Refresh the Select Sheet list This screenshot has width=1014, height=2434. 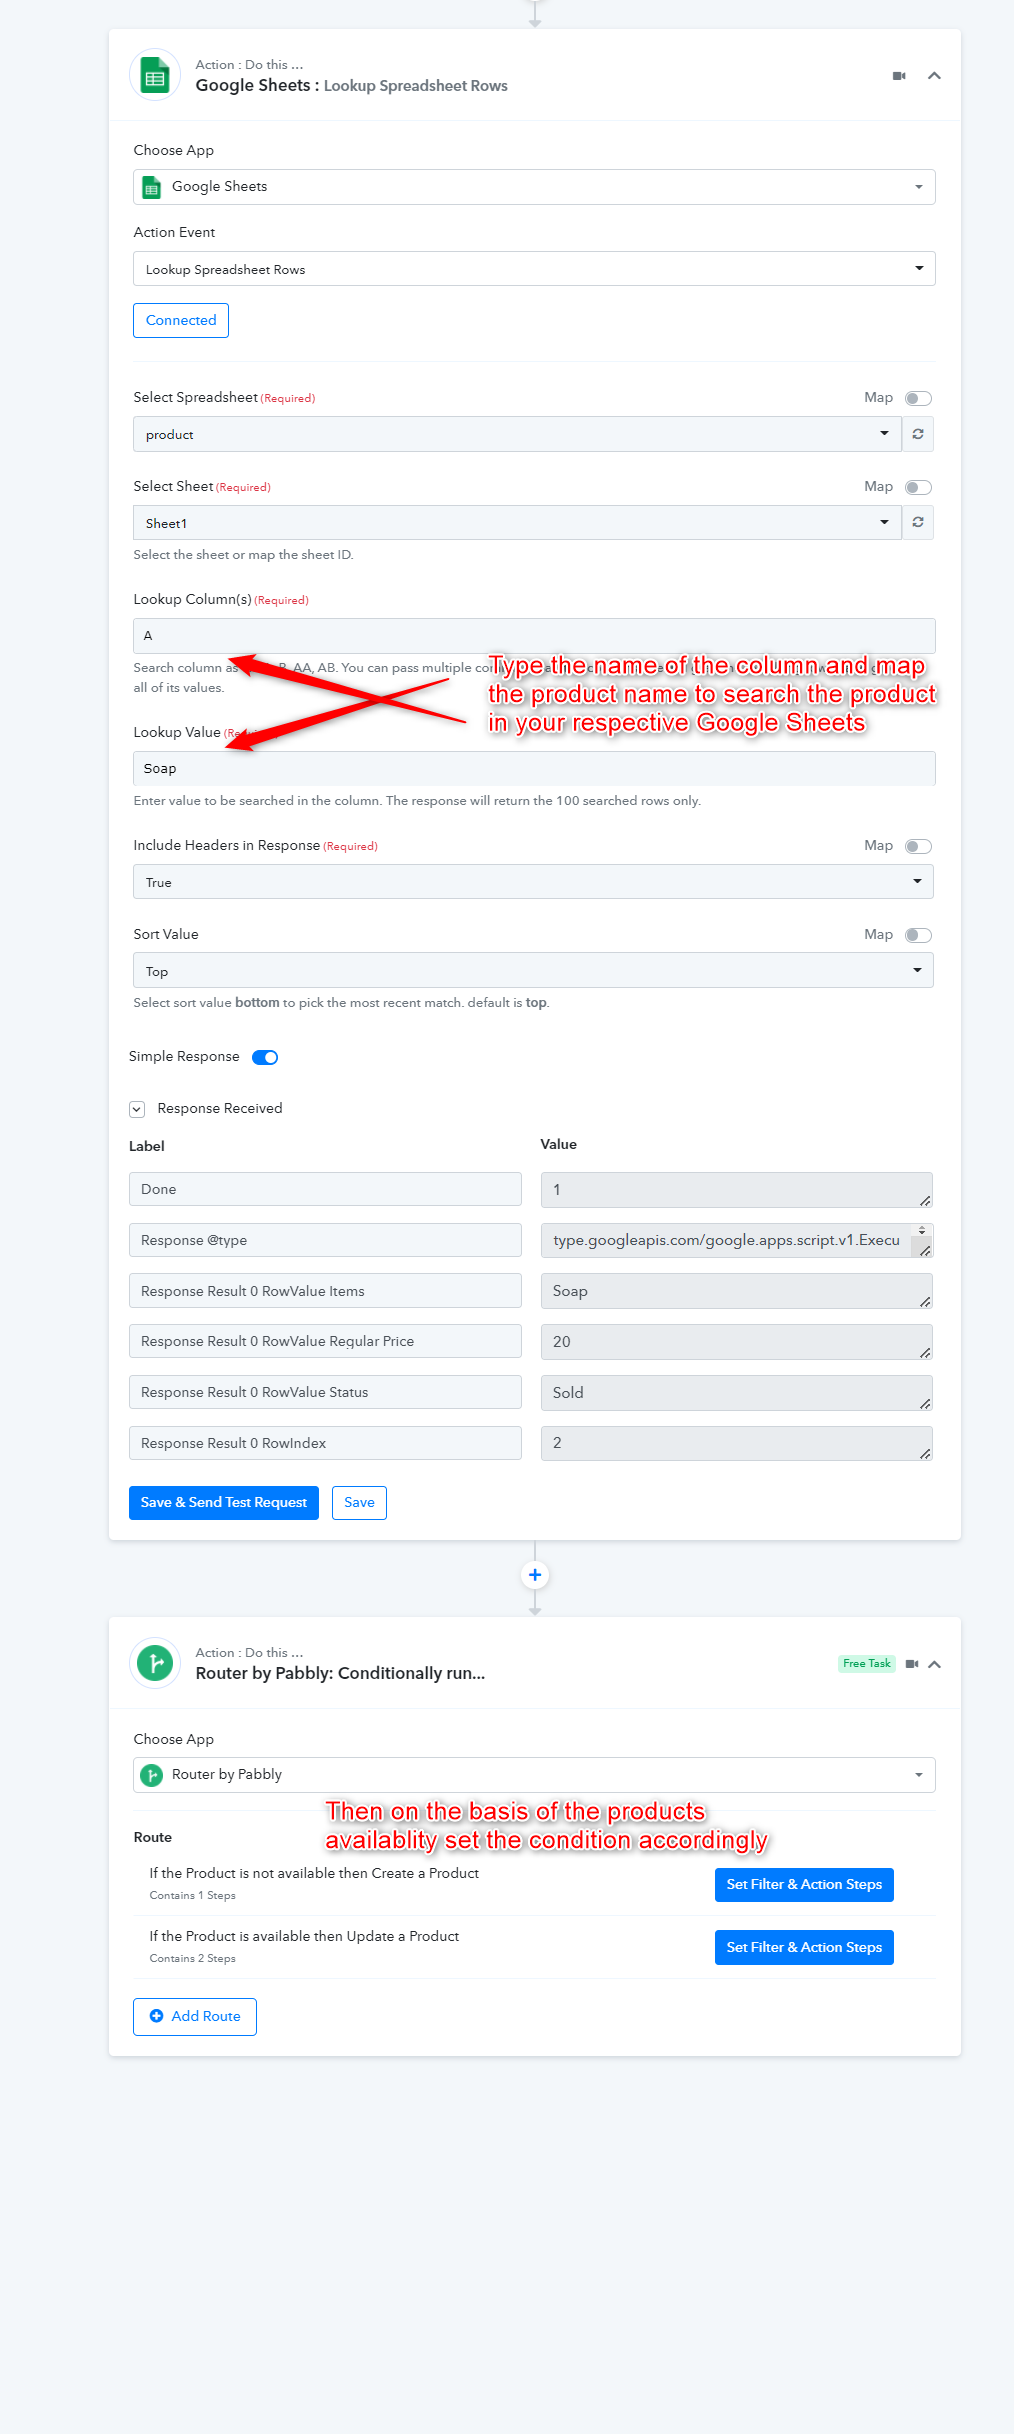click(x=918, y=522)
